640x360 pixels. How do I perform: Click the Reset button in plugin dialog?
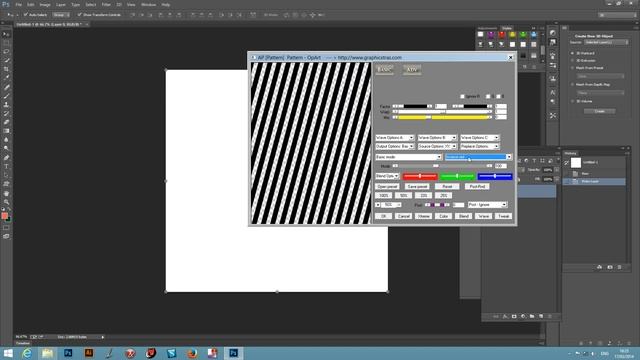[447, 187]
